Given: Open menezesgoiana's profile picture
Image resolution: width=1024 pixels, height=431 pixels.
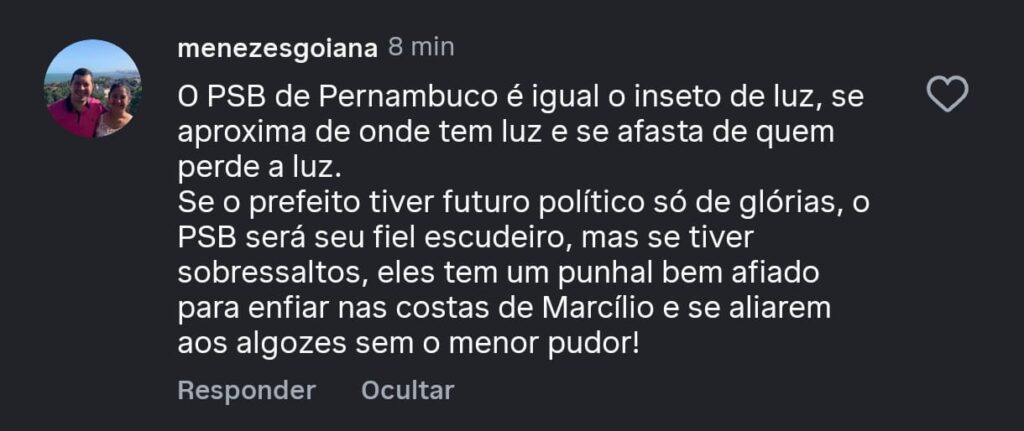Looking at the screenshot, I should click(x=92, y=89).
